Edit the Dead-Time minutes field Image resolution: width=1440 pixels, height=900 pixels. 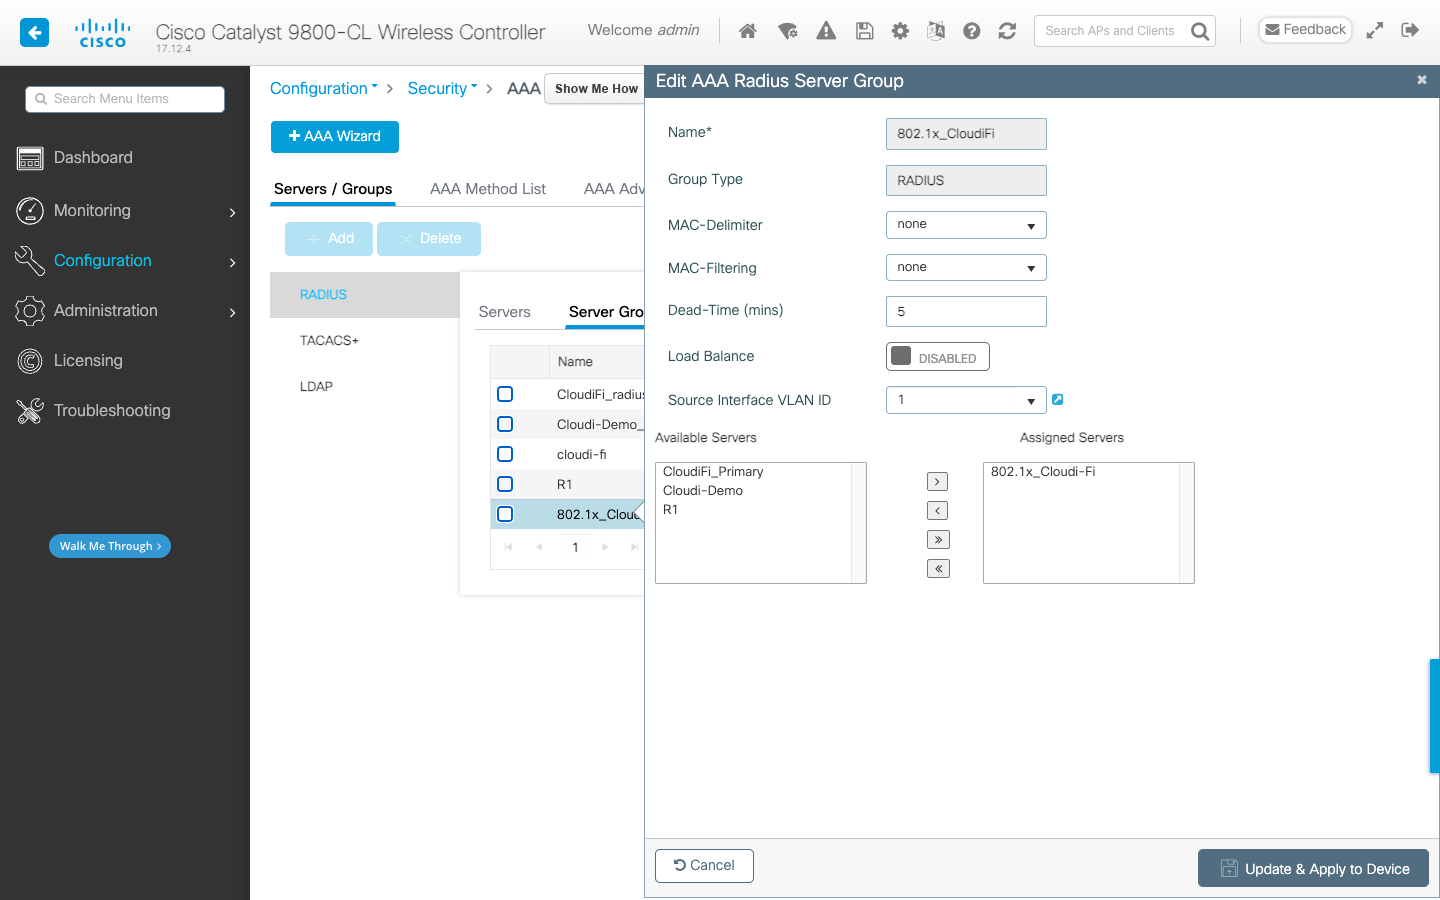[965, 311]
